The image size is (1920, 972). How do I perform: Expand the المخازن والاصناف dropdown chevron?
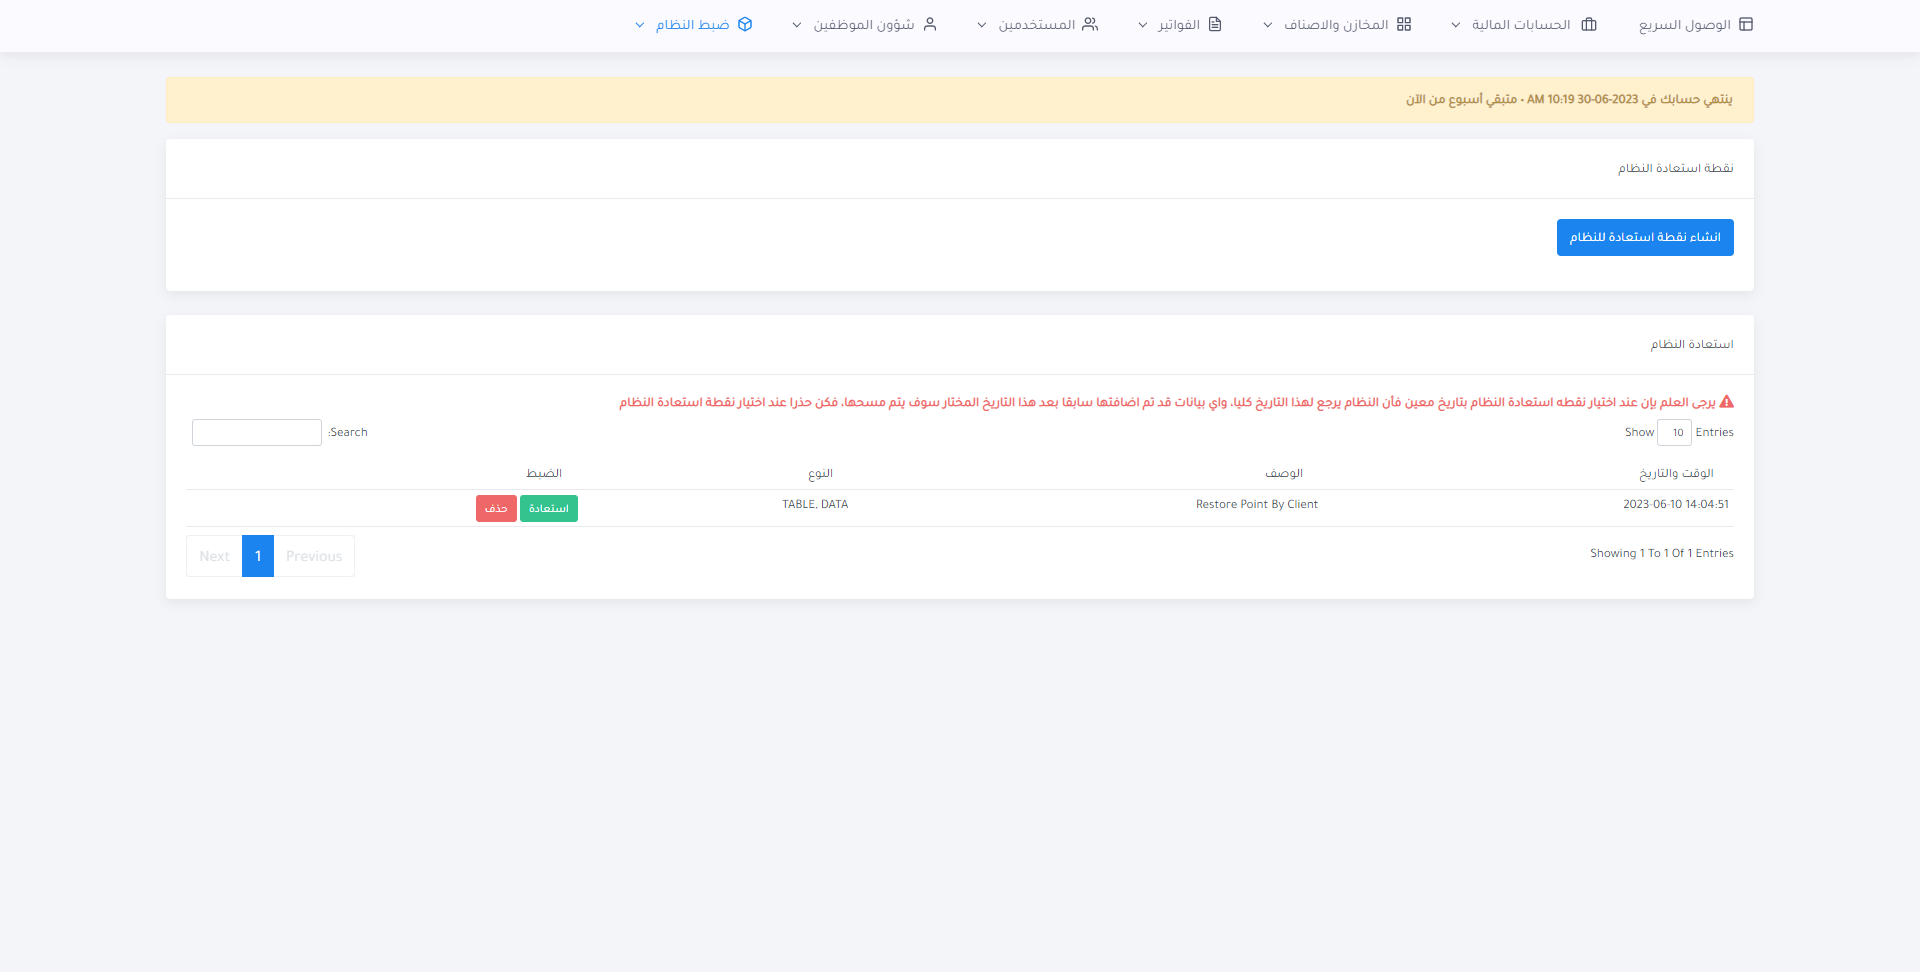click(x=1268, y=25)
